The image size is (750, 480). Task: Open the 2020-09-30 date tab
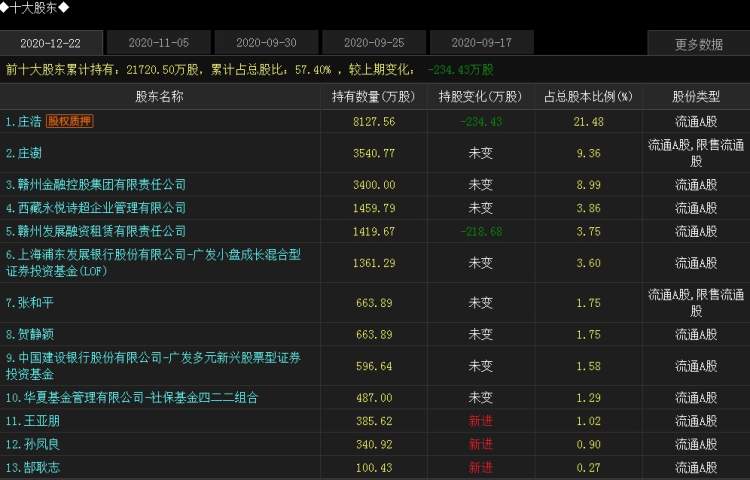pyautogui.click(x=266, y=43)
